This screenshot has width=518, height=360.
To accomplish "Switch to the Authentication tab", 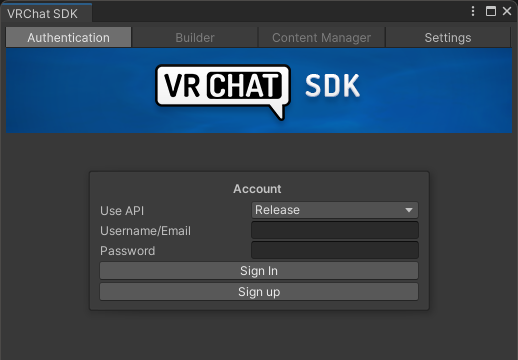I will coord(69,37).
